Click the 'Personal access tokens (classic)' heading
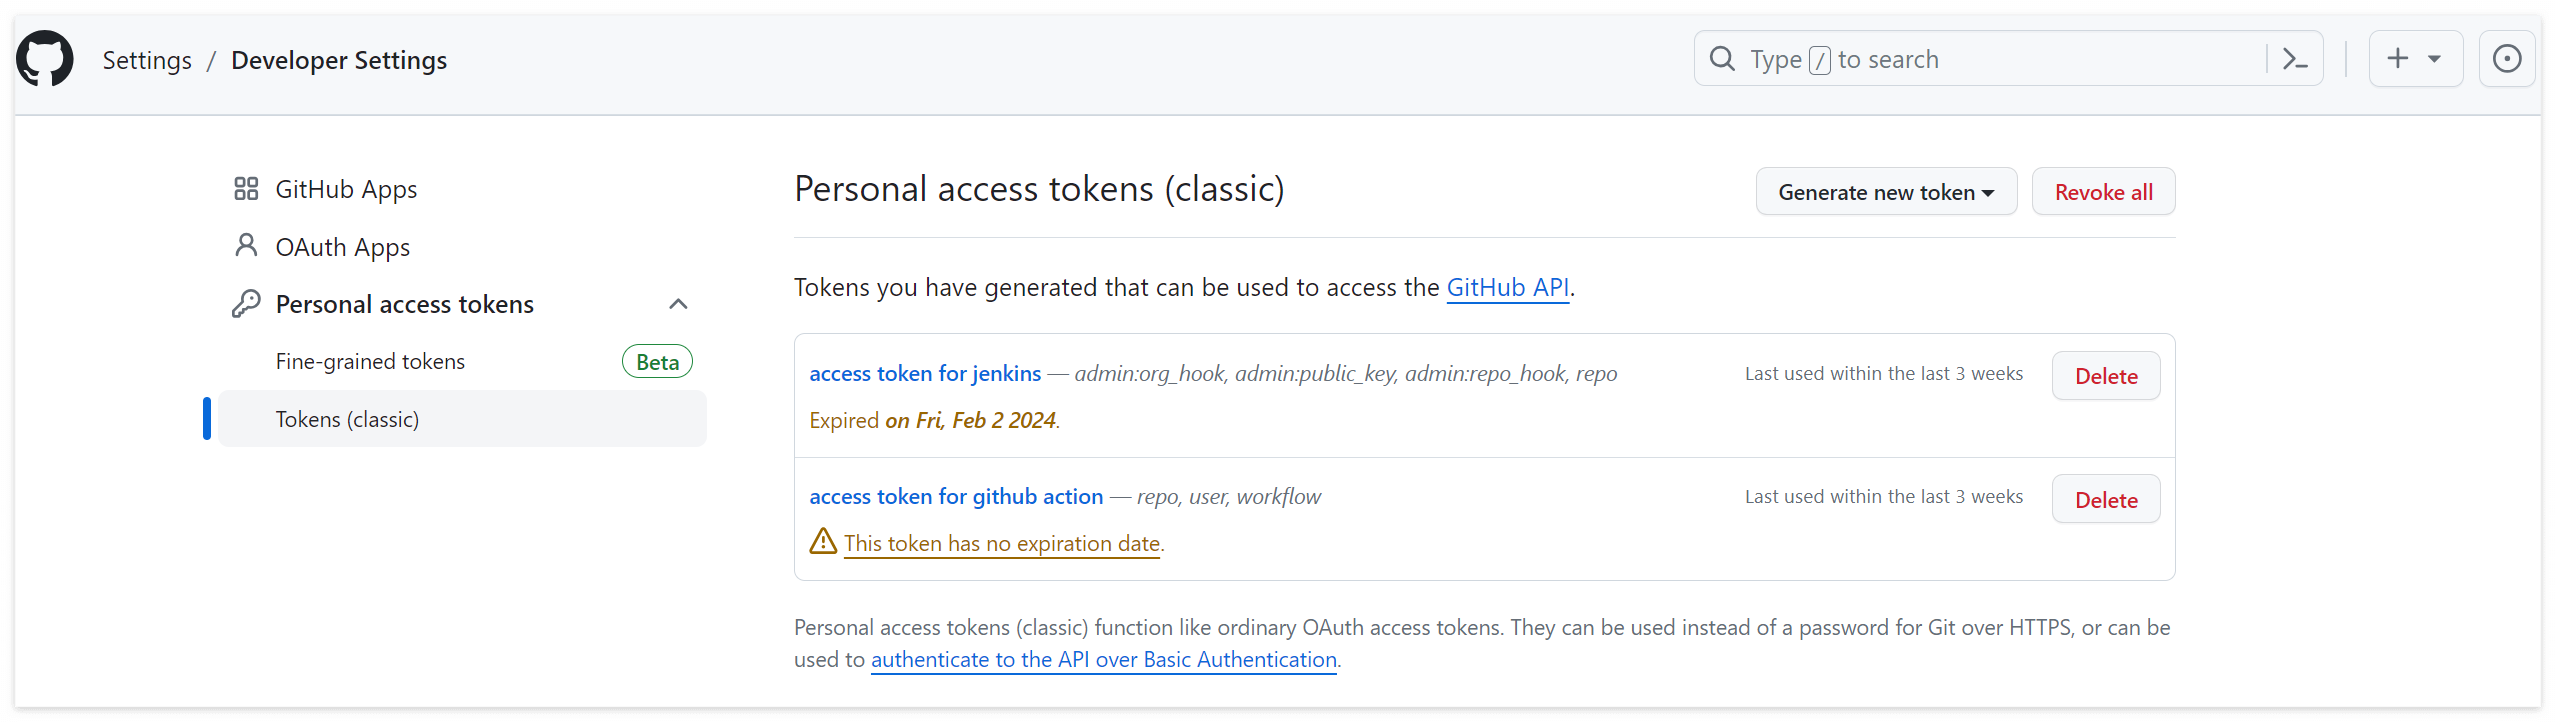The image size is (2556, 722). point(1039,189)
